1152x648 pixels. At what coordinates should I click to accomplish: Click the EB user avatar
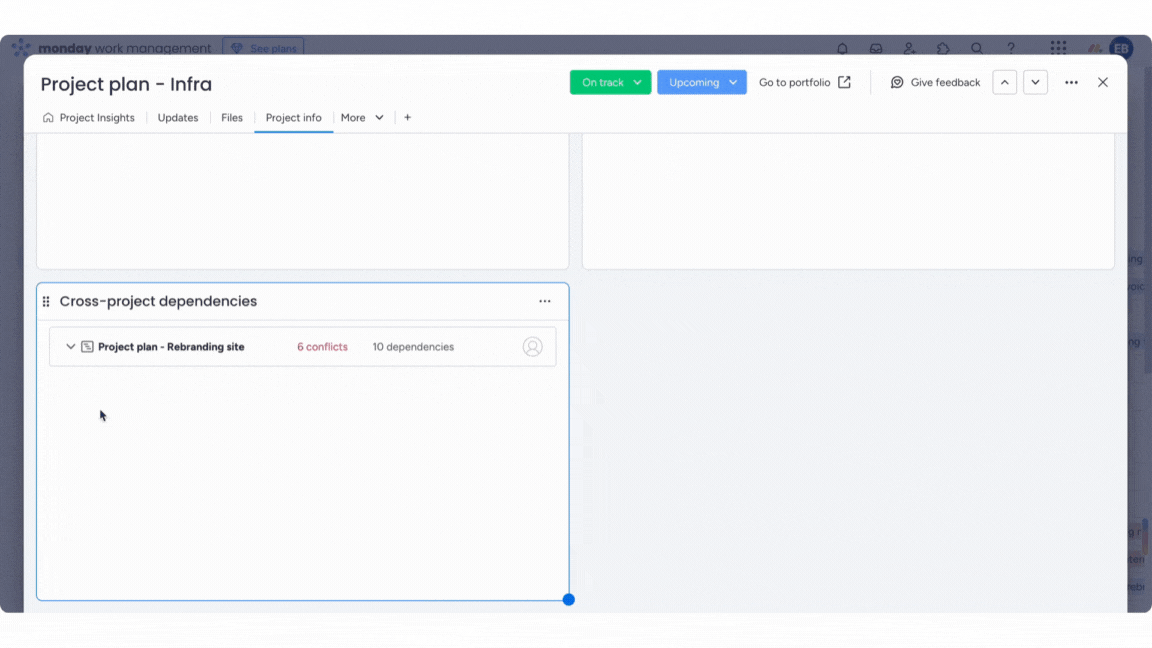[x=1121, y=48]
